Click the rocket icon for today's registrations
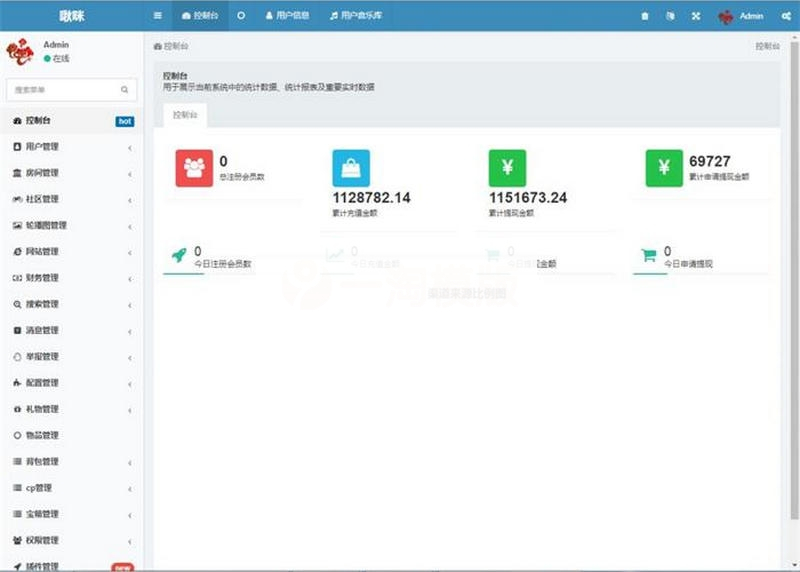Viewport: 800px width, 572px height. point(179,256)
